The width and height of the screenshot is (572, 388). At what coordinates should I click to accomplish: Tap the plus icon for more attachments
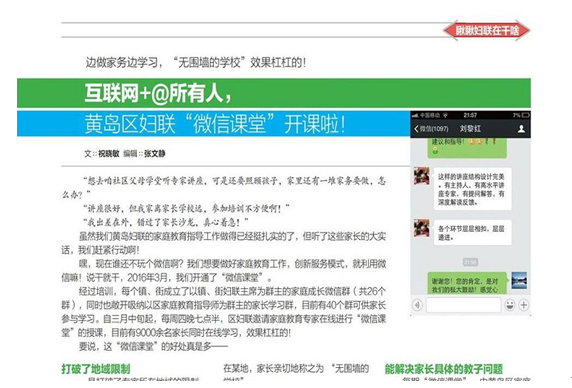(x=523, y=305)
